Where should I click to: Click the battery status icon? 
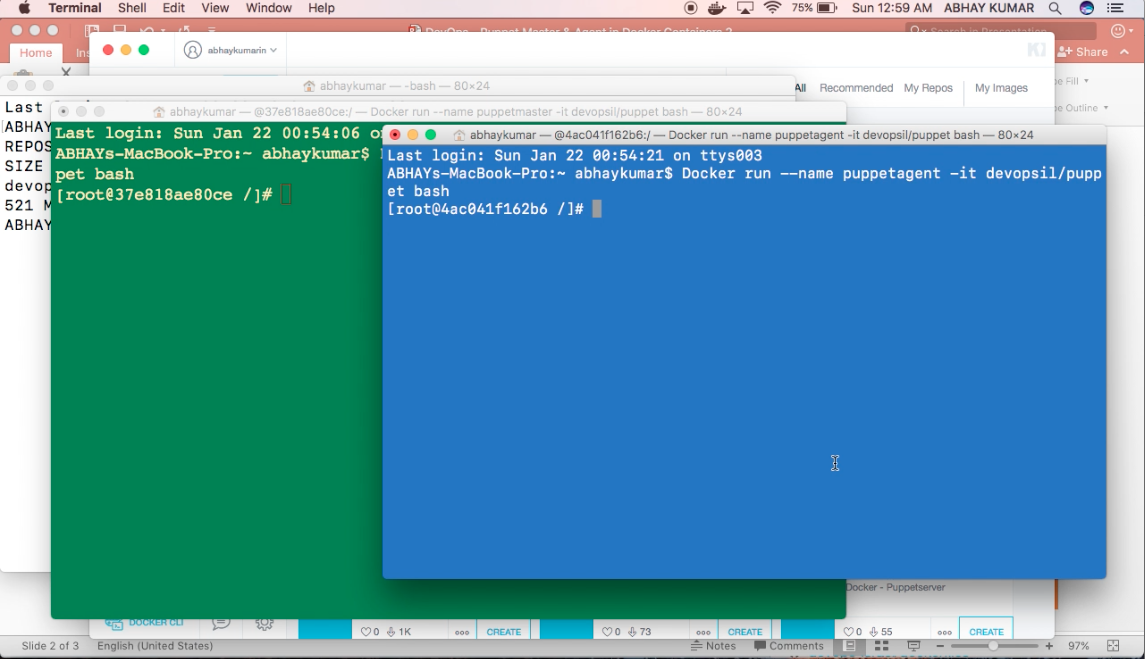tap(827, 8)
